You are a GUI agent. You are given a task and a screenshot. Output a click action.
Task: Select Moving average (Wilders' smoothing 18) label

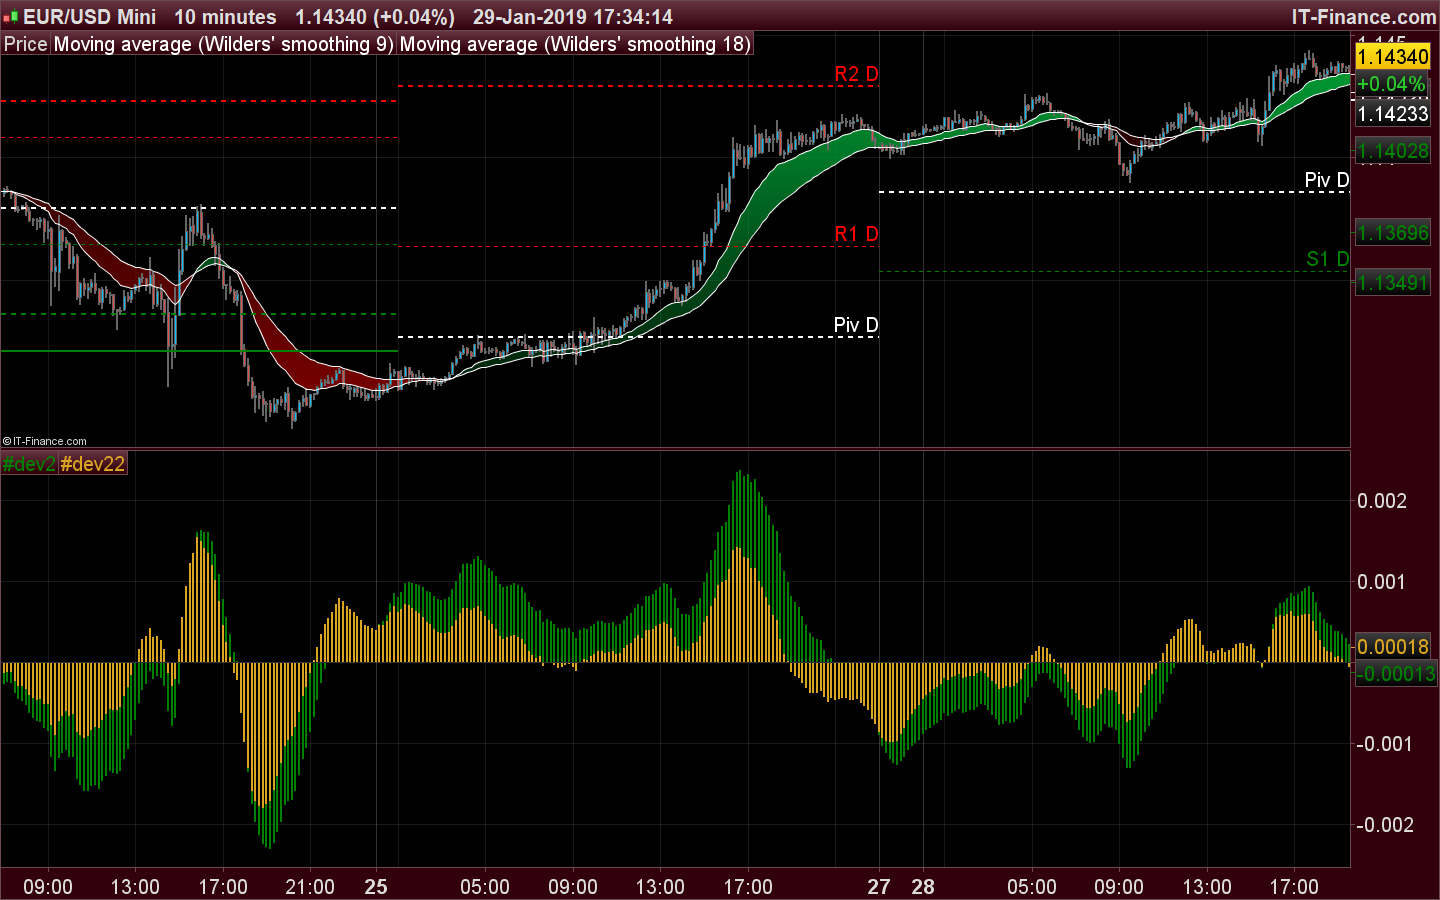point(575,44)
